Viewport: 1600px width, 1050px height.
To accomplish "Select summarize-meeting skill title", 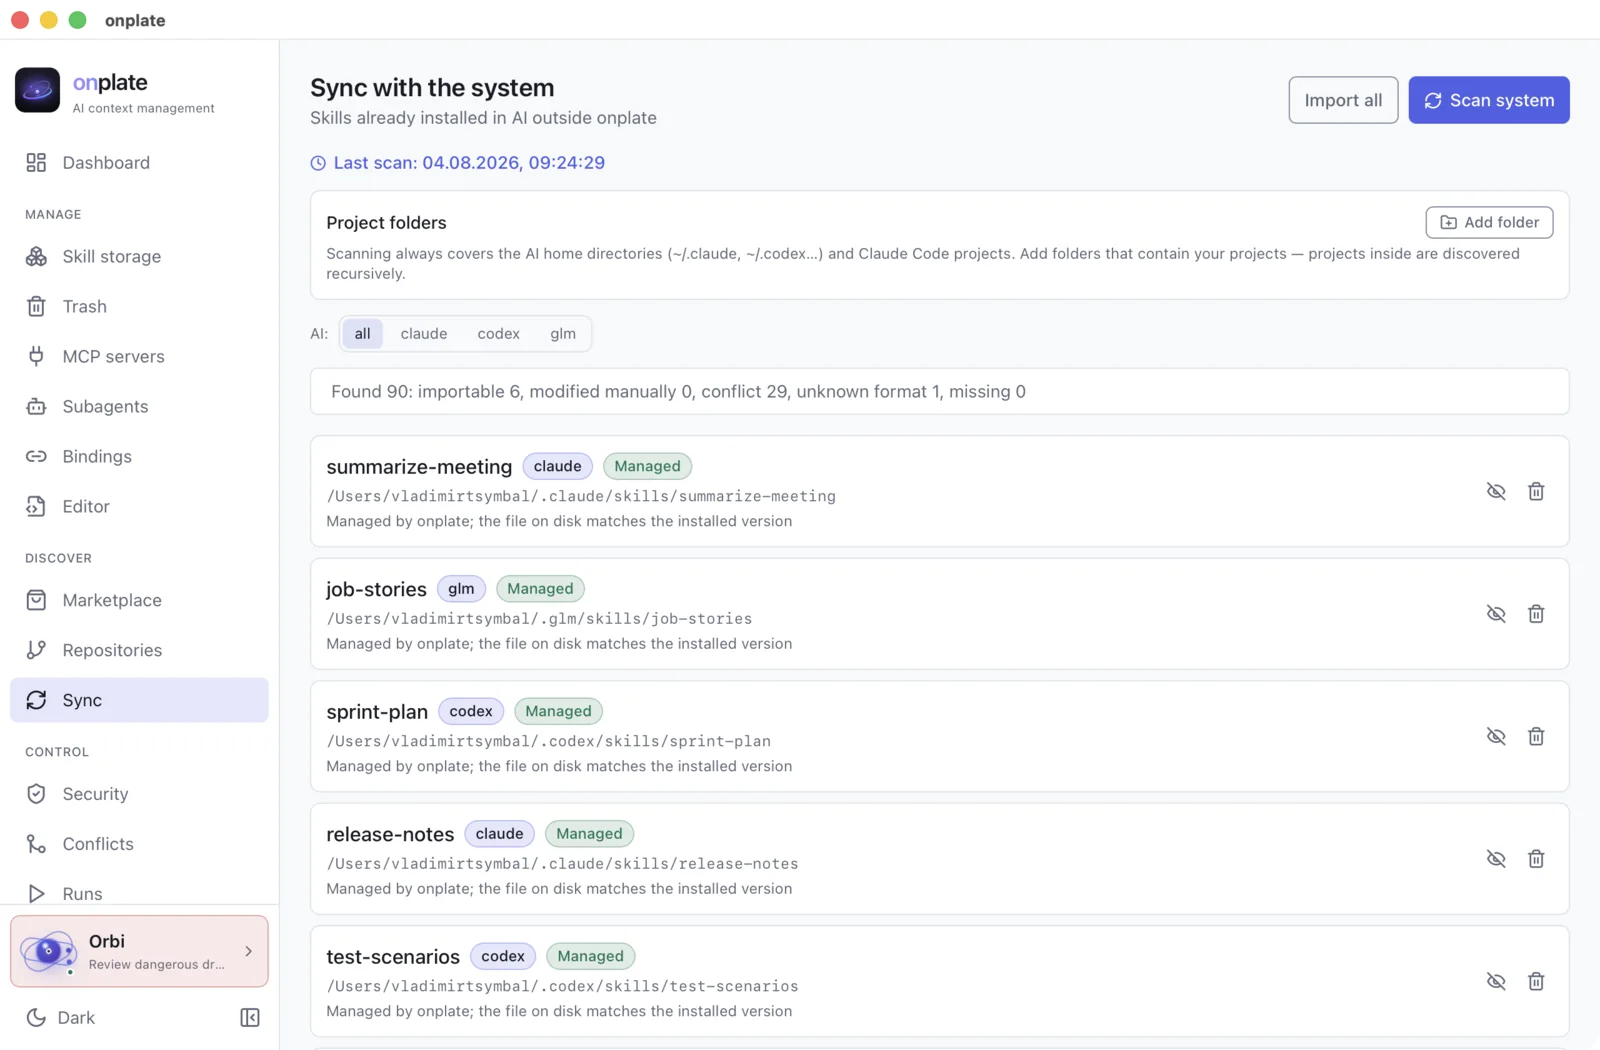I will coord(419,467).
